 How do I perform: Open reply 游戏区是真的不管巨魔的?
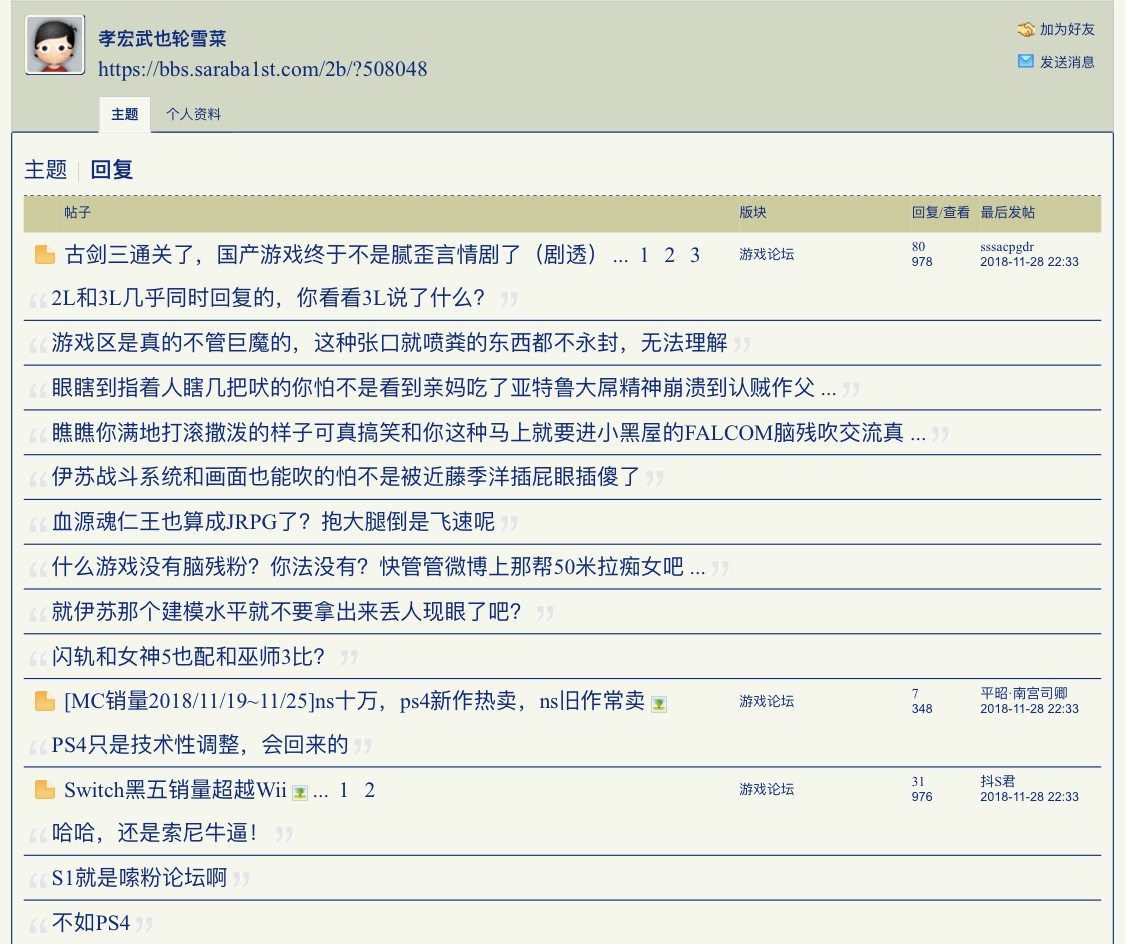click(x=390, y=343)
